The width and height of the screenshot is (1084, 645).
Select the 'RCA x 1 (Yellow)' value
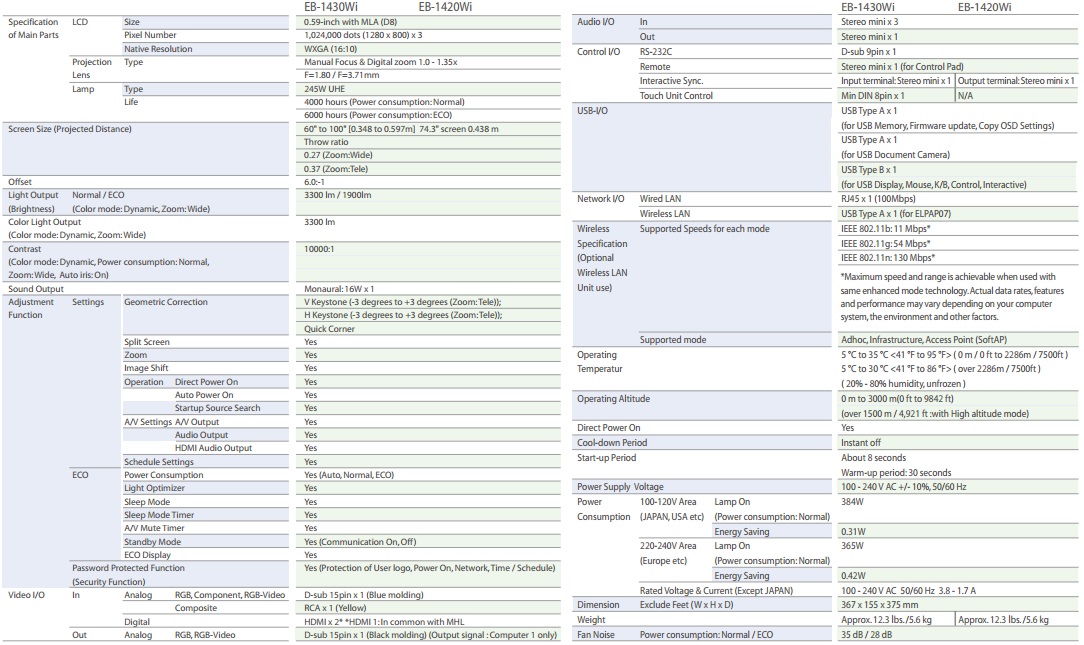coord(335,609)
